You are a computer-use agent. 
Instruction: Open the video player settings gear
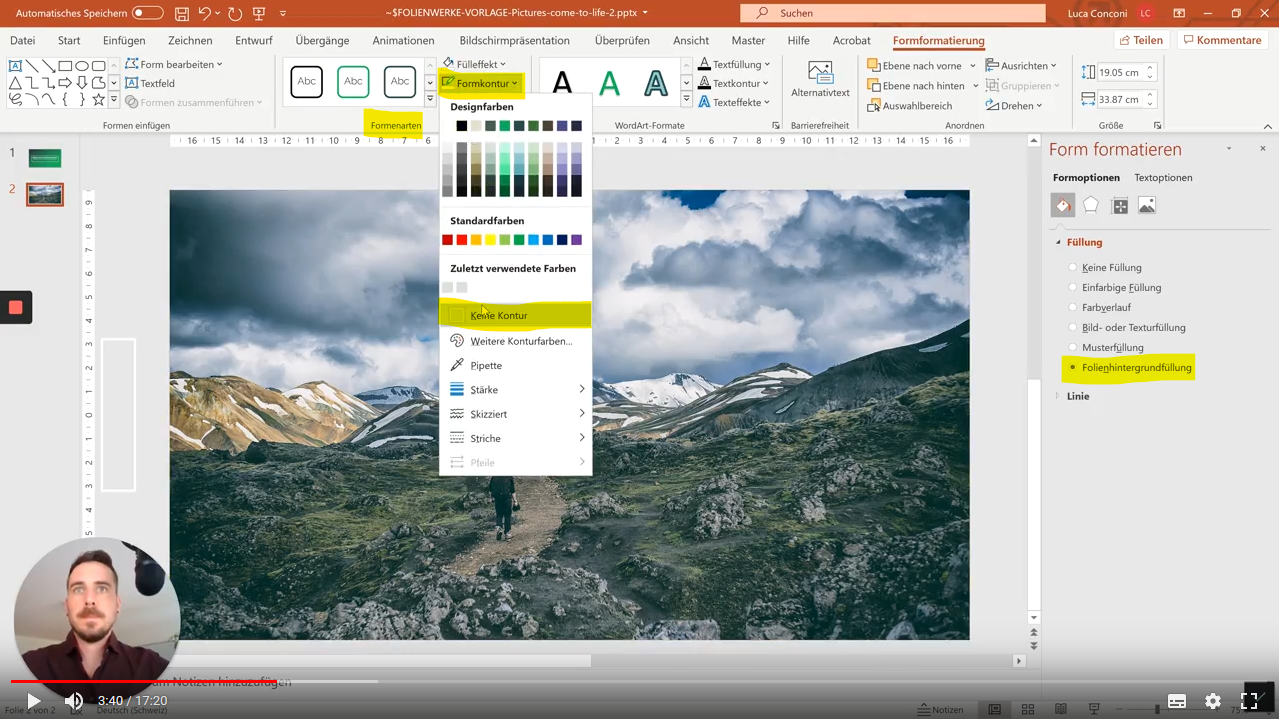click(1213, 701)
